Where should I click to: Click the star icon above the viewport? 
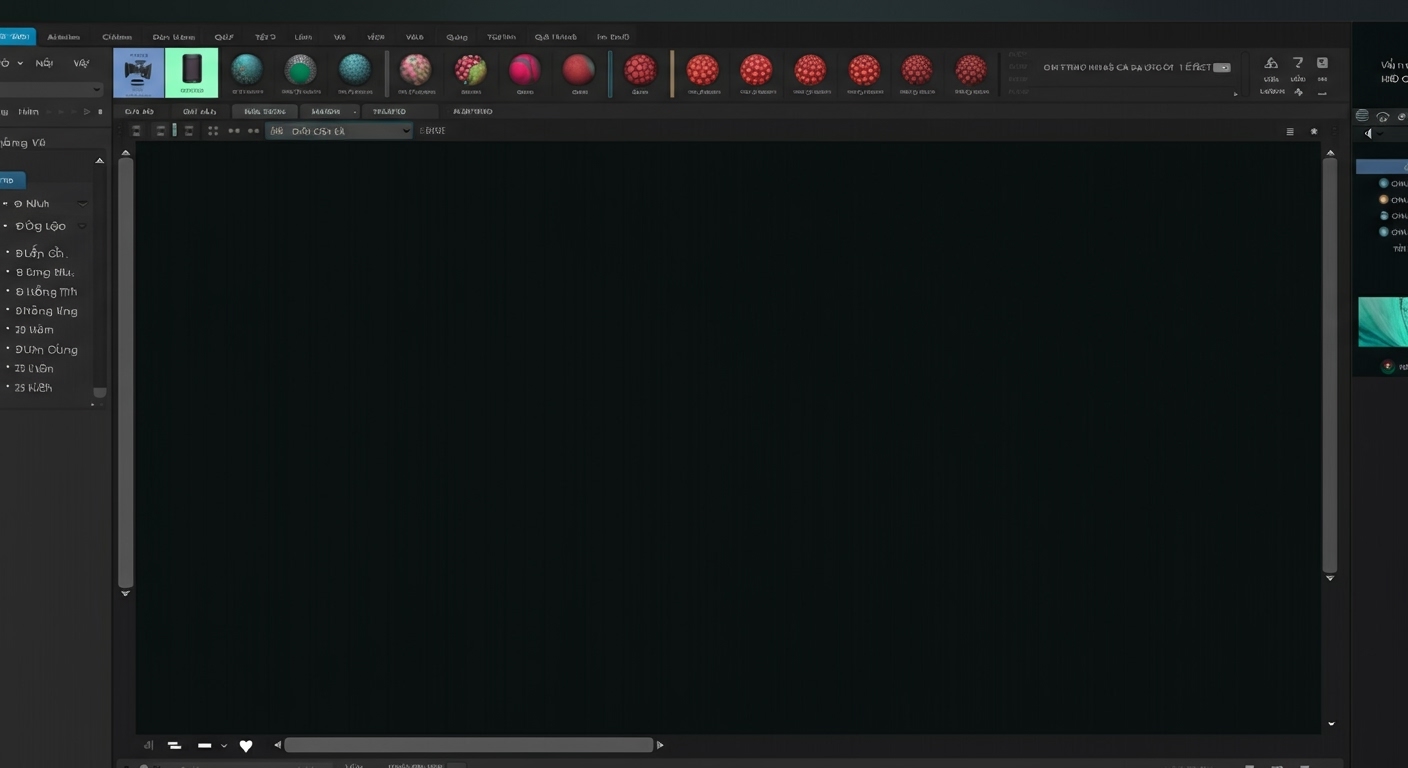tap(1314, 130)
